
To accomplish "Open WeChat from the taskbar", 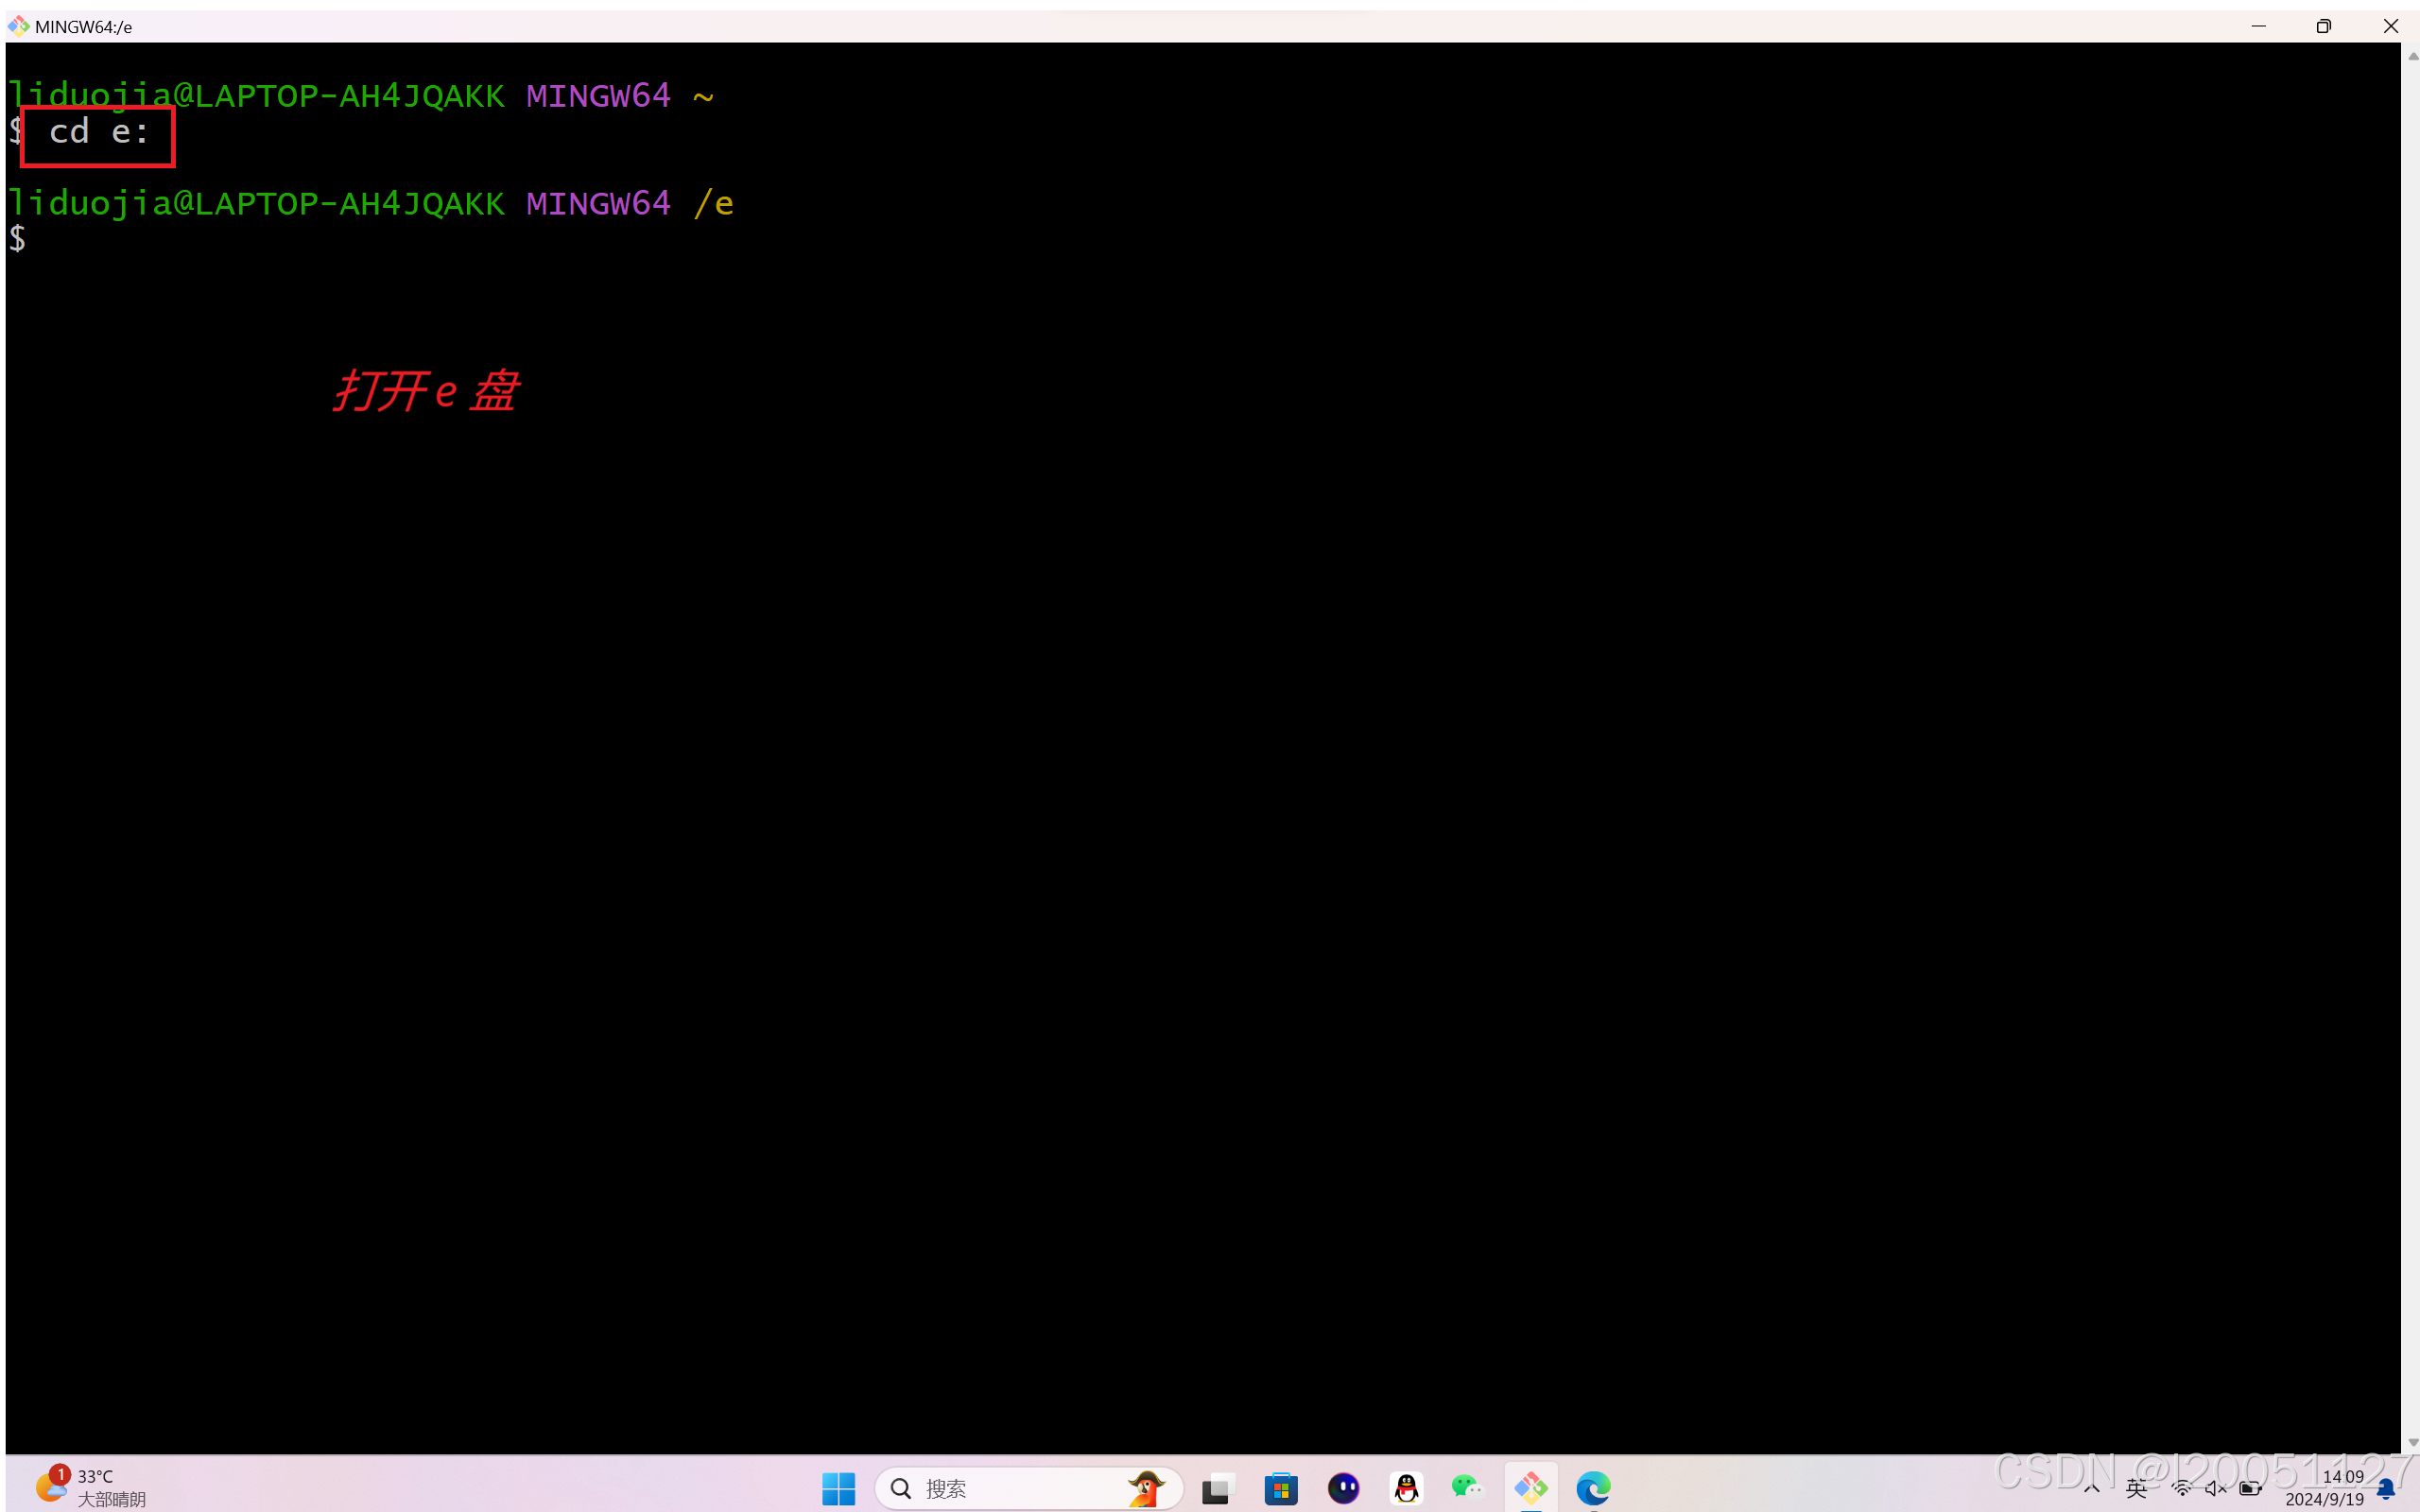I will [1467, 1489].
